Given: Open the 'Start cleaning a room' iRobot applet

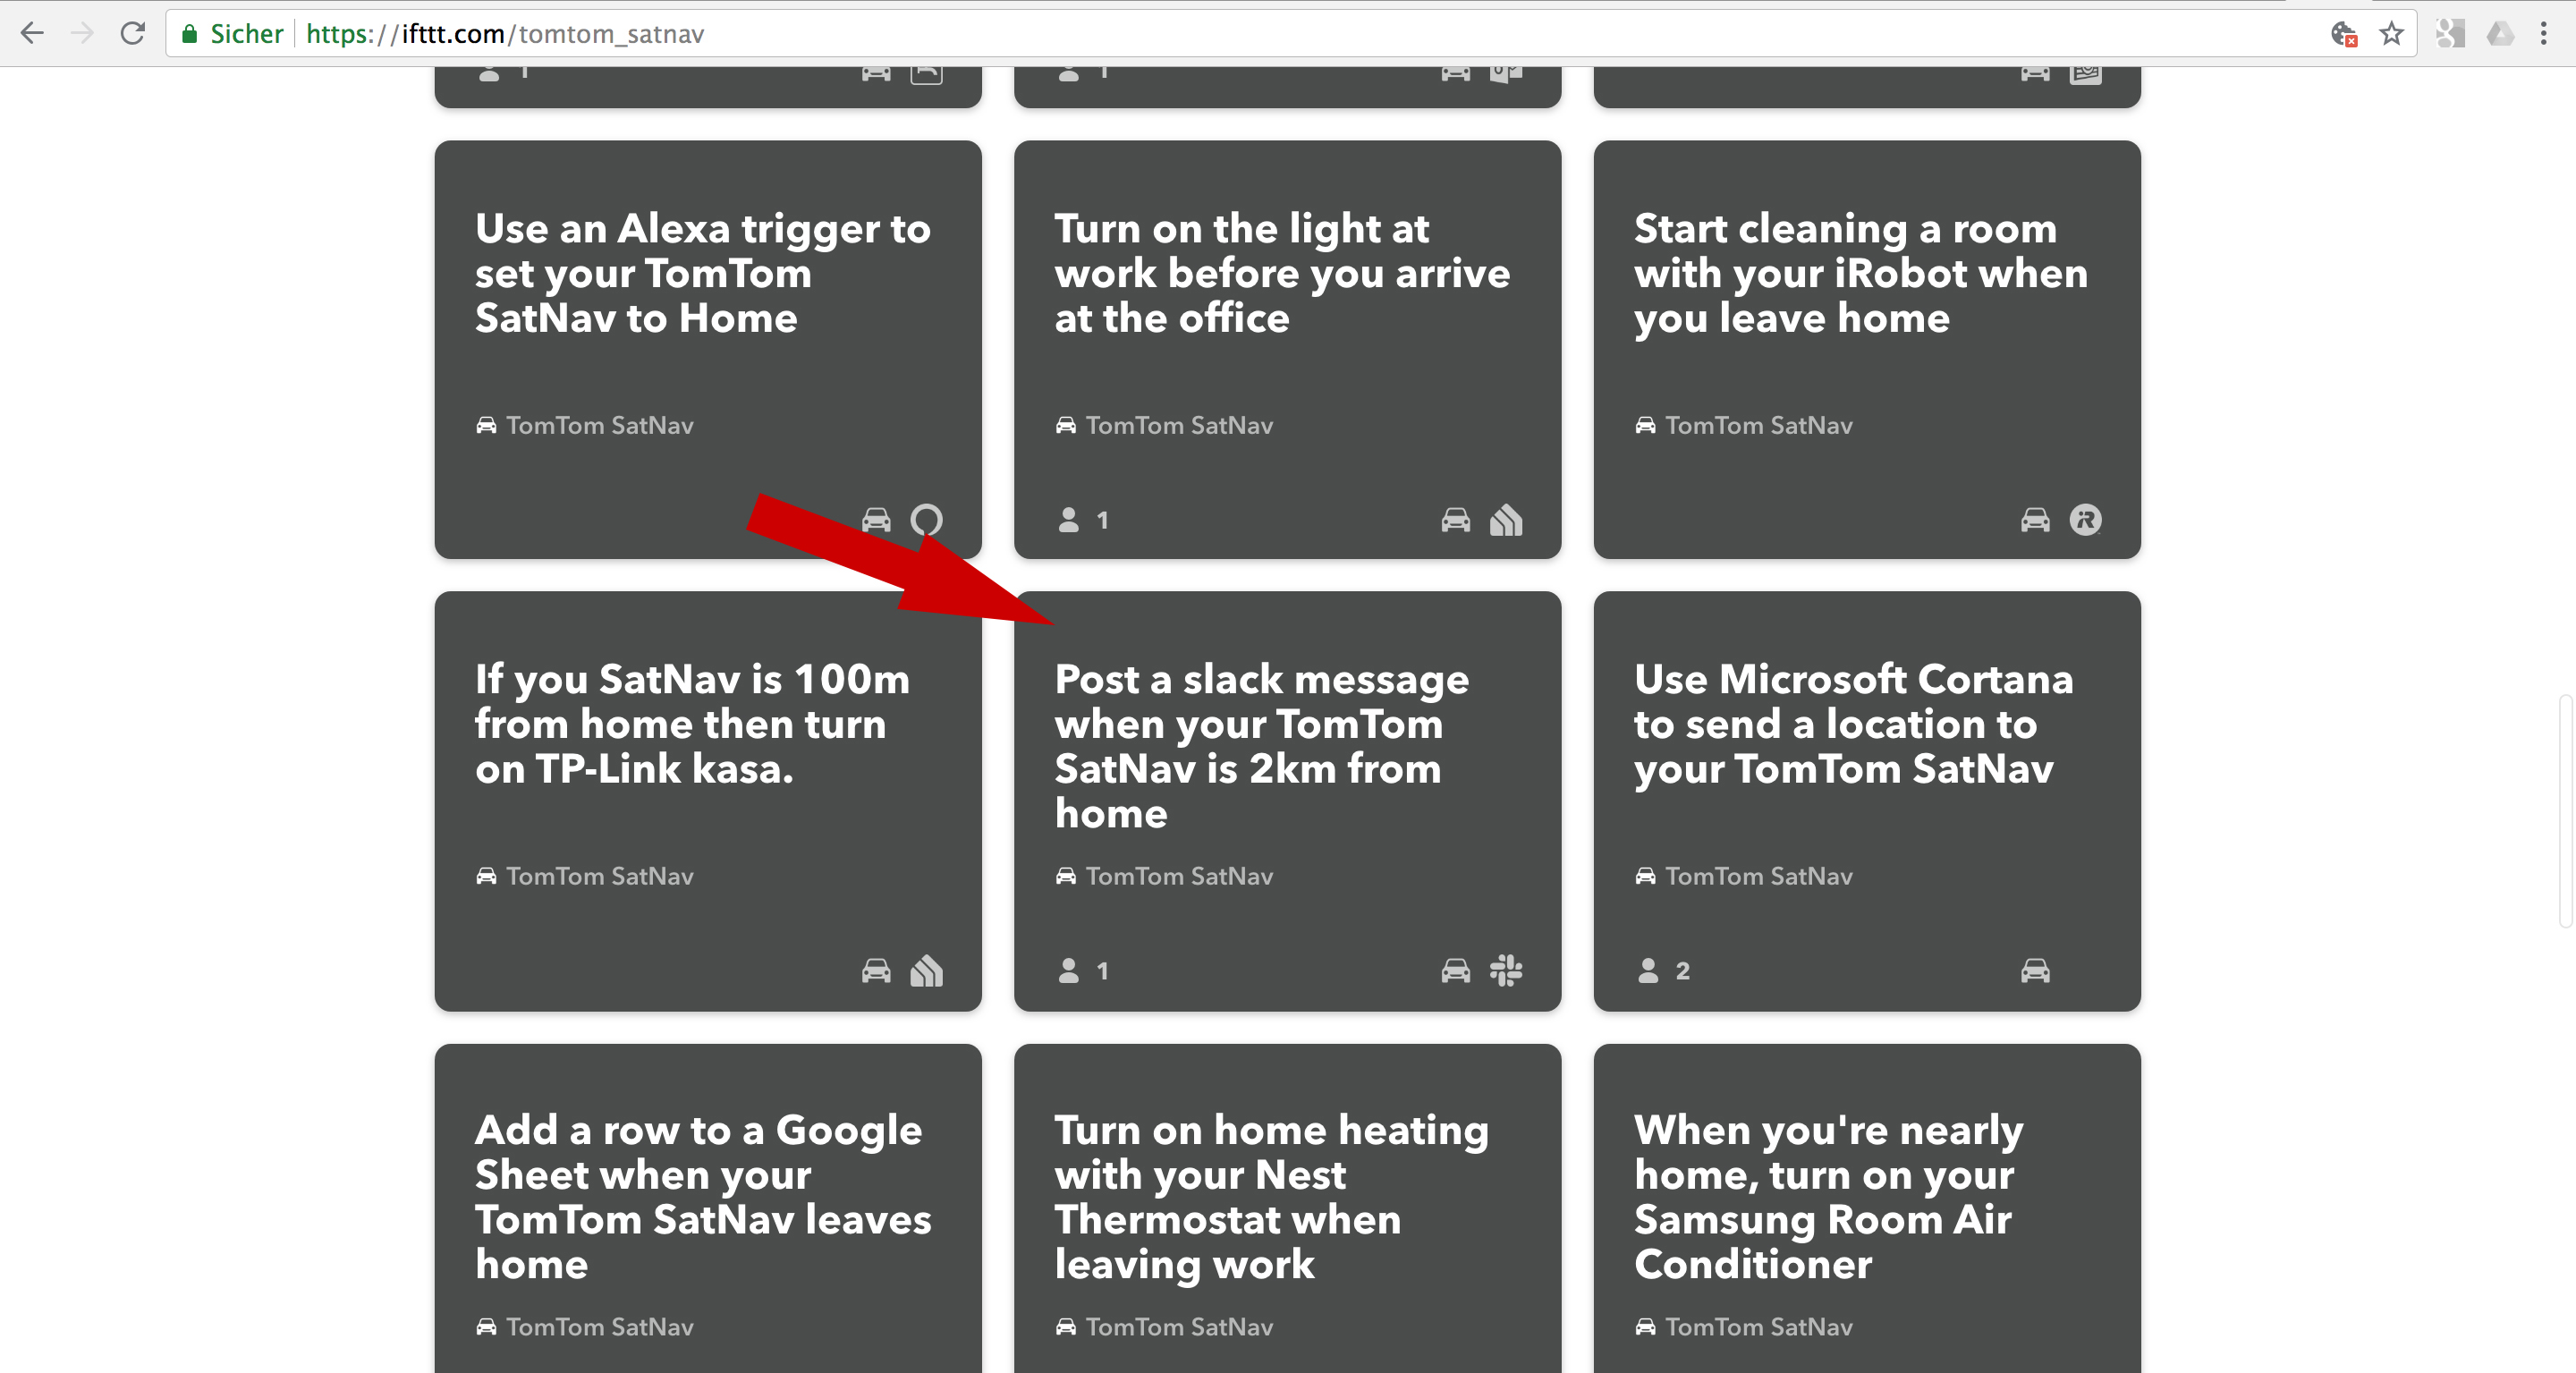Looking at the screenshot, I should pos(1860,273).
